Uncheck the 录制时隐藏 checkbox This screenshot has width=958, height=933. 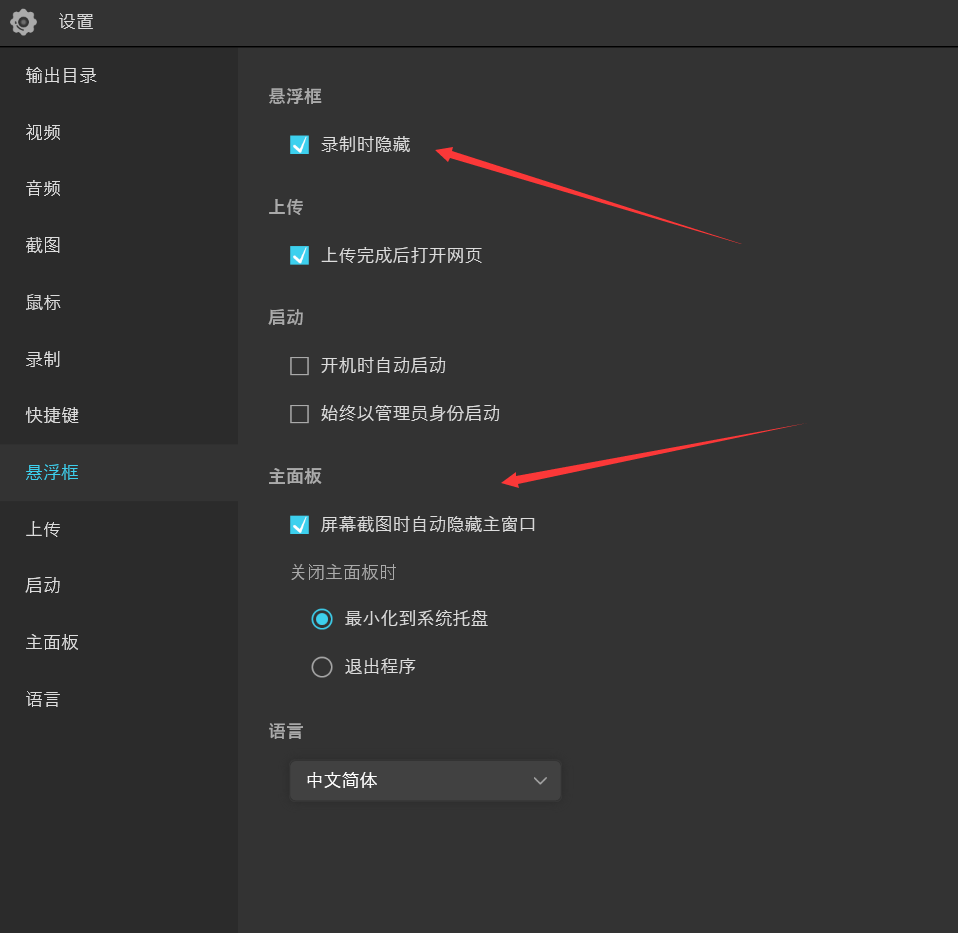coord(299,145)
